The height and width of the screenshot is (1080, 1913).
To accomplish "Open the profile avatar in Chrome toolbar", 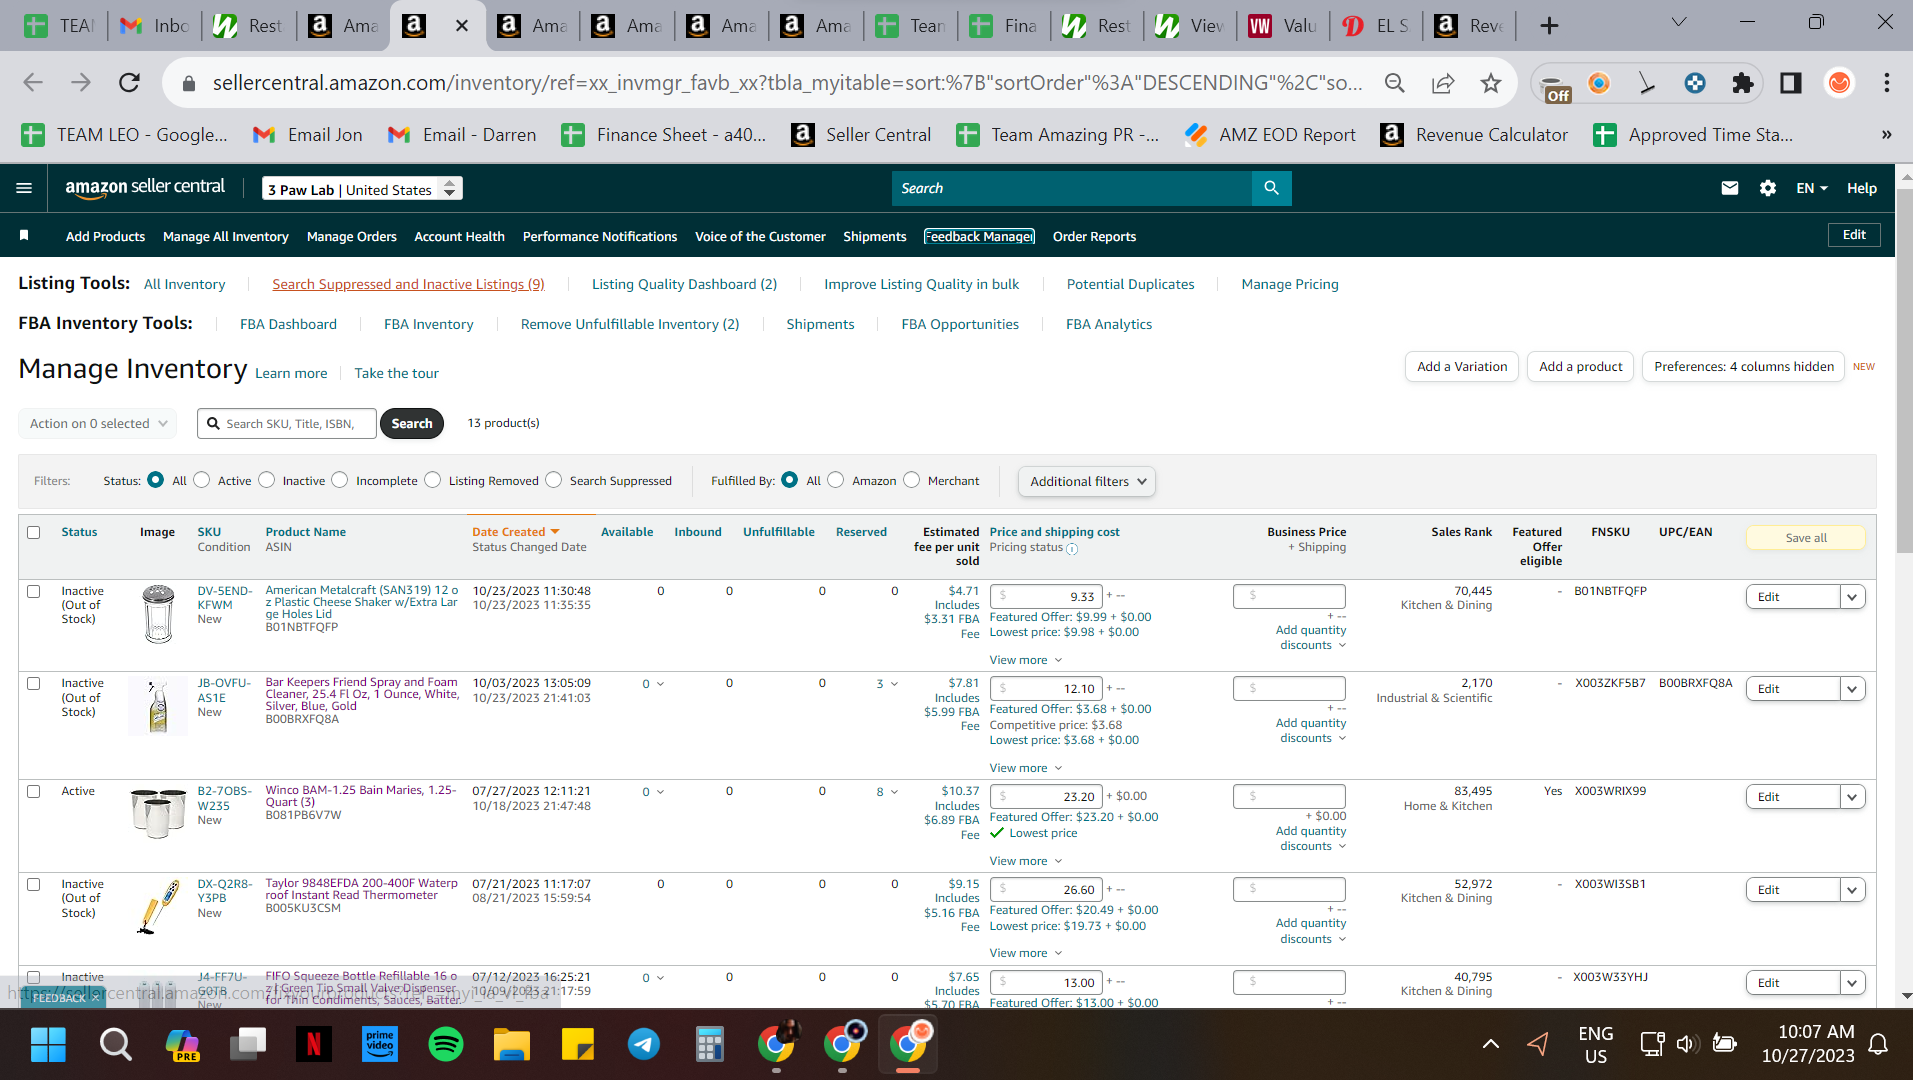I will point(1839,83).
